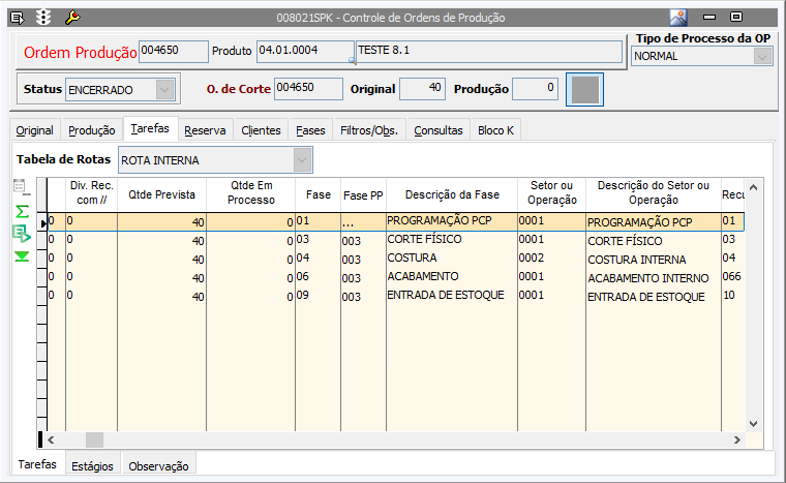The width and height of the screenshot is (786, 483).
Task: Click the Produto code field 04.01.0004
Action: pos(305,51)
